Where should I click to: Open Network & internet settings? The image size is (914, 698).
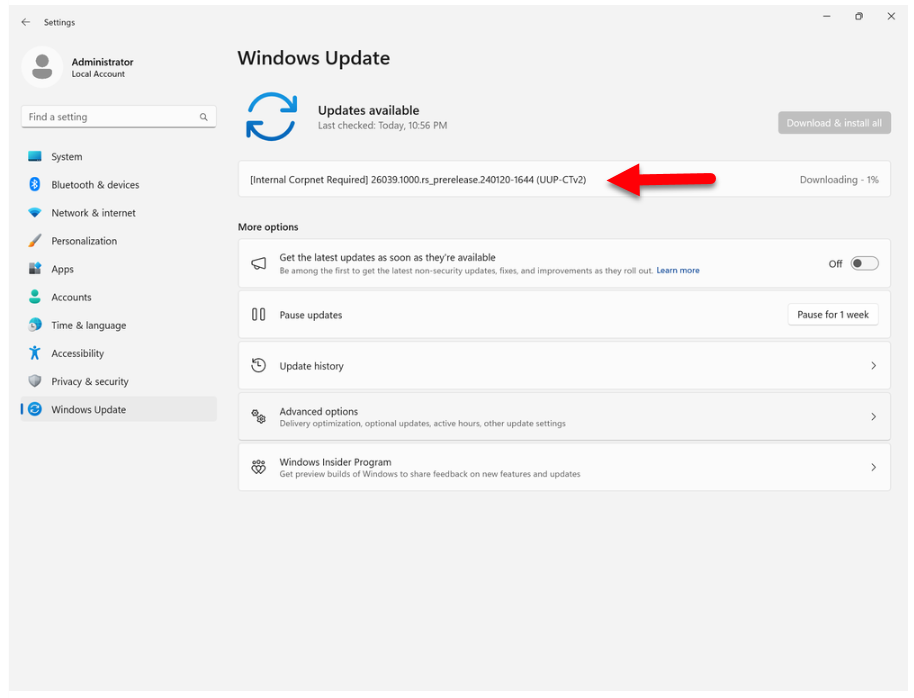click(119, 213)
